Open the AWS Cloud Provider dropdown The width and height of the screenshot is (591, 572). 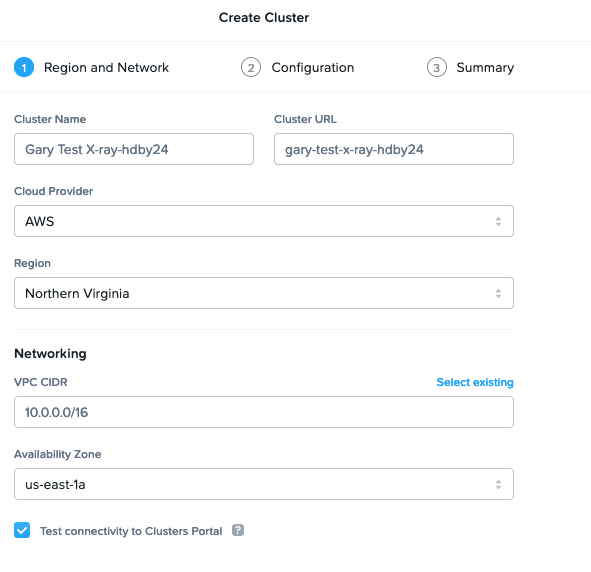pyautogui.click(x=264, y=221)
